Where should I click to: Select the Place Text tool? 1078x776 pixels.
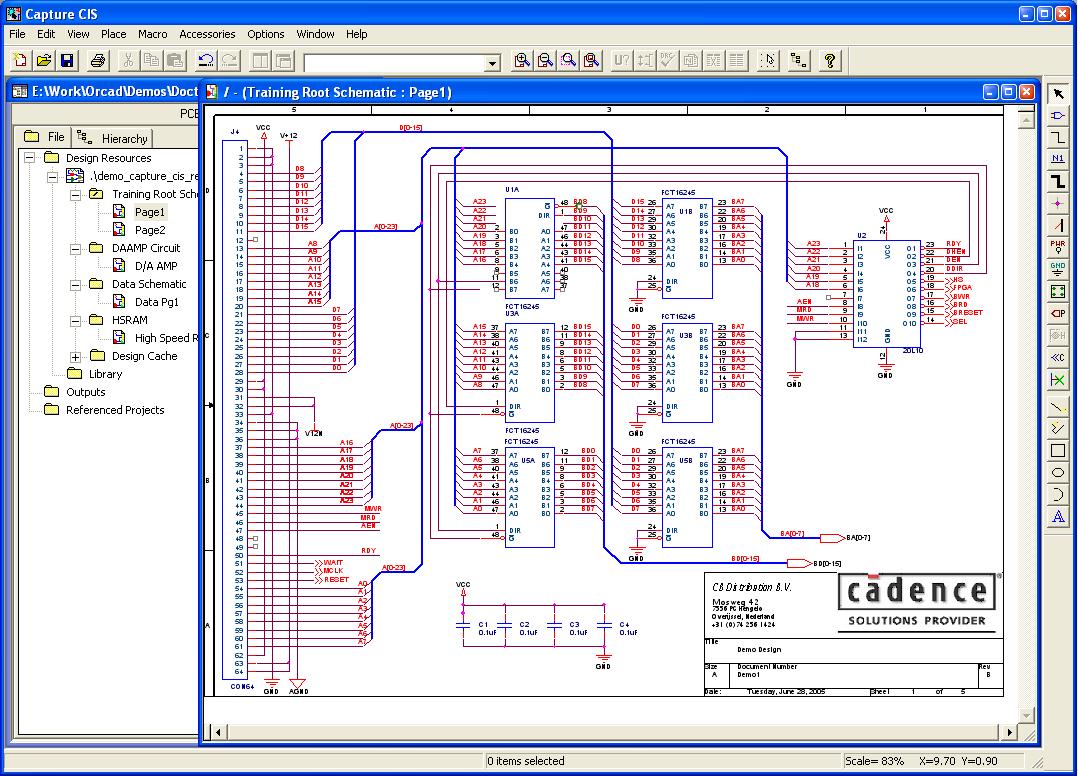(x=1058, y=512)
